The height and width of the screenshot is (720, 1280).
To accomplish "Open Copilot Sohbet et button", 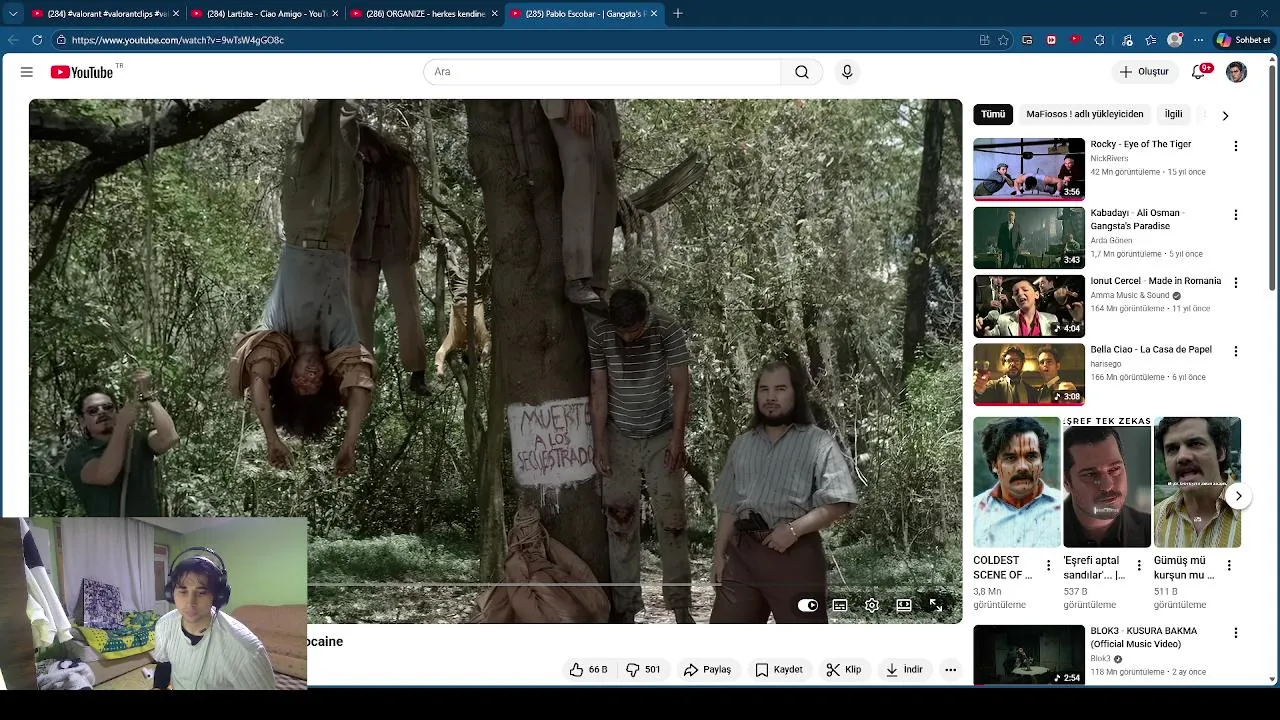I will pos(1244,40).
